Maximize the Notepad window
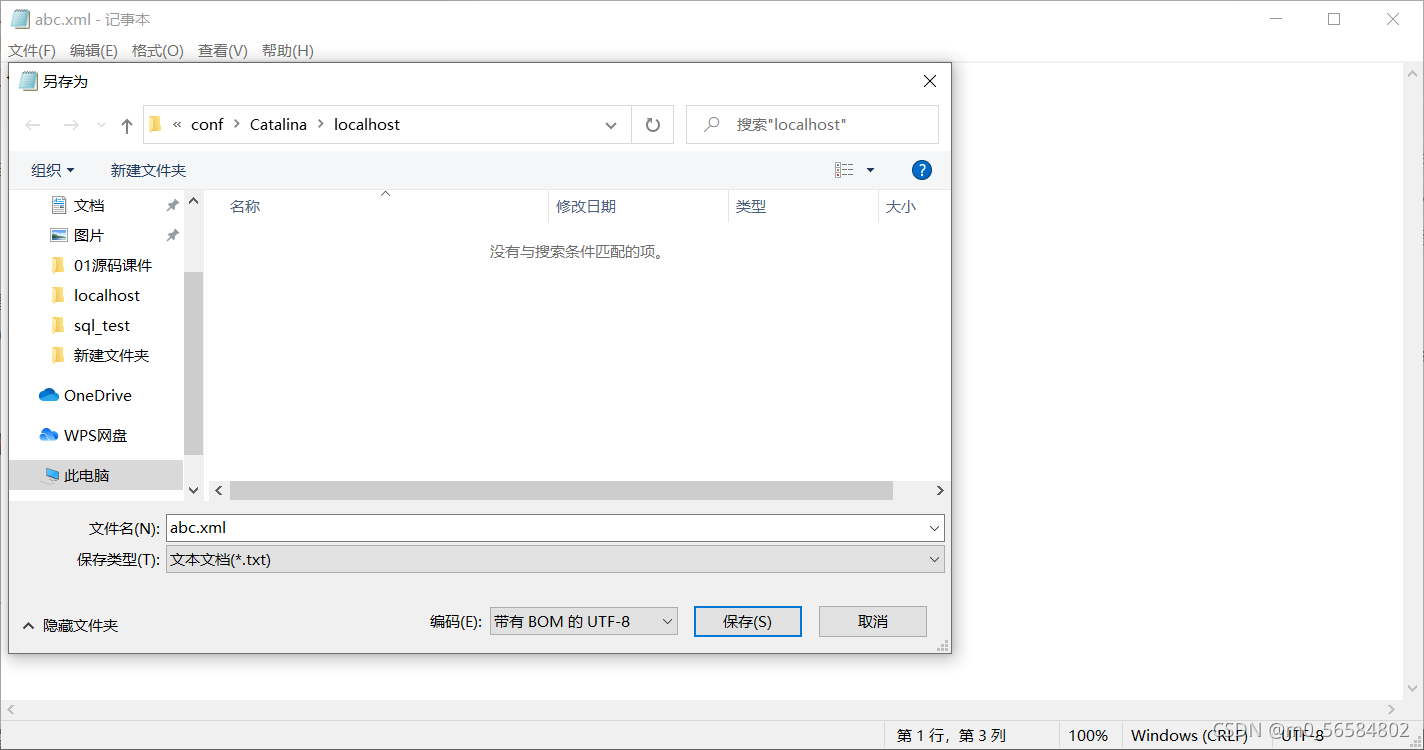 [1334, 19]
